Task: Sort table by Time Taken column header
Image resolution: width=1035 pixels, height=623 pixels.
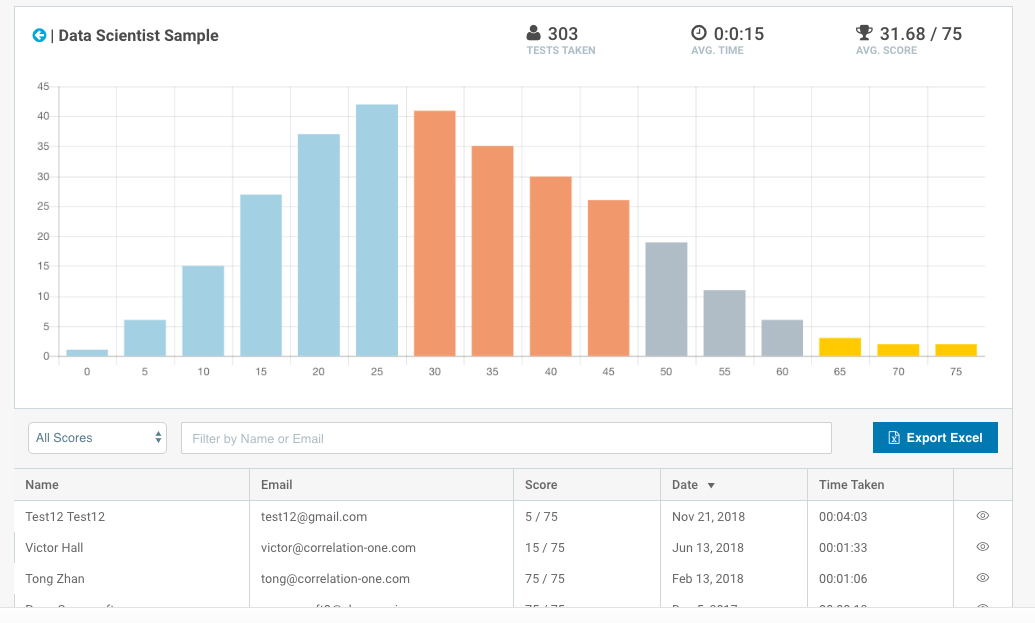Action: 851,485
